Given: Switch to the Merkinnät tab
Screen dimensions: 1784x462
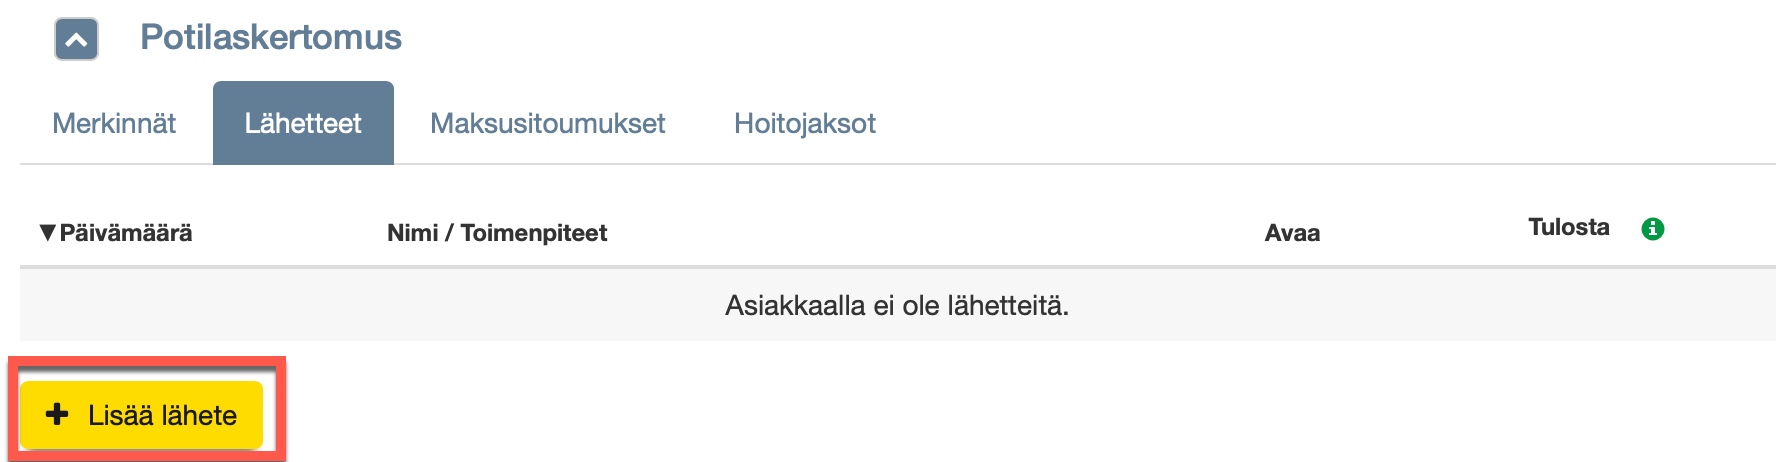Looking at the screenshot, I should [x=114, y=124].
